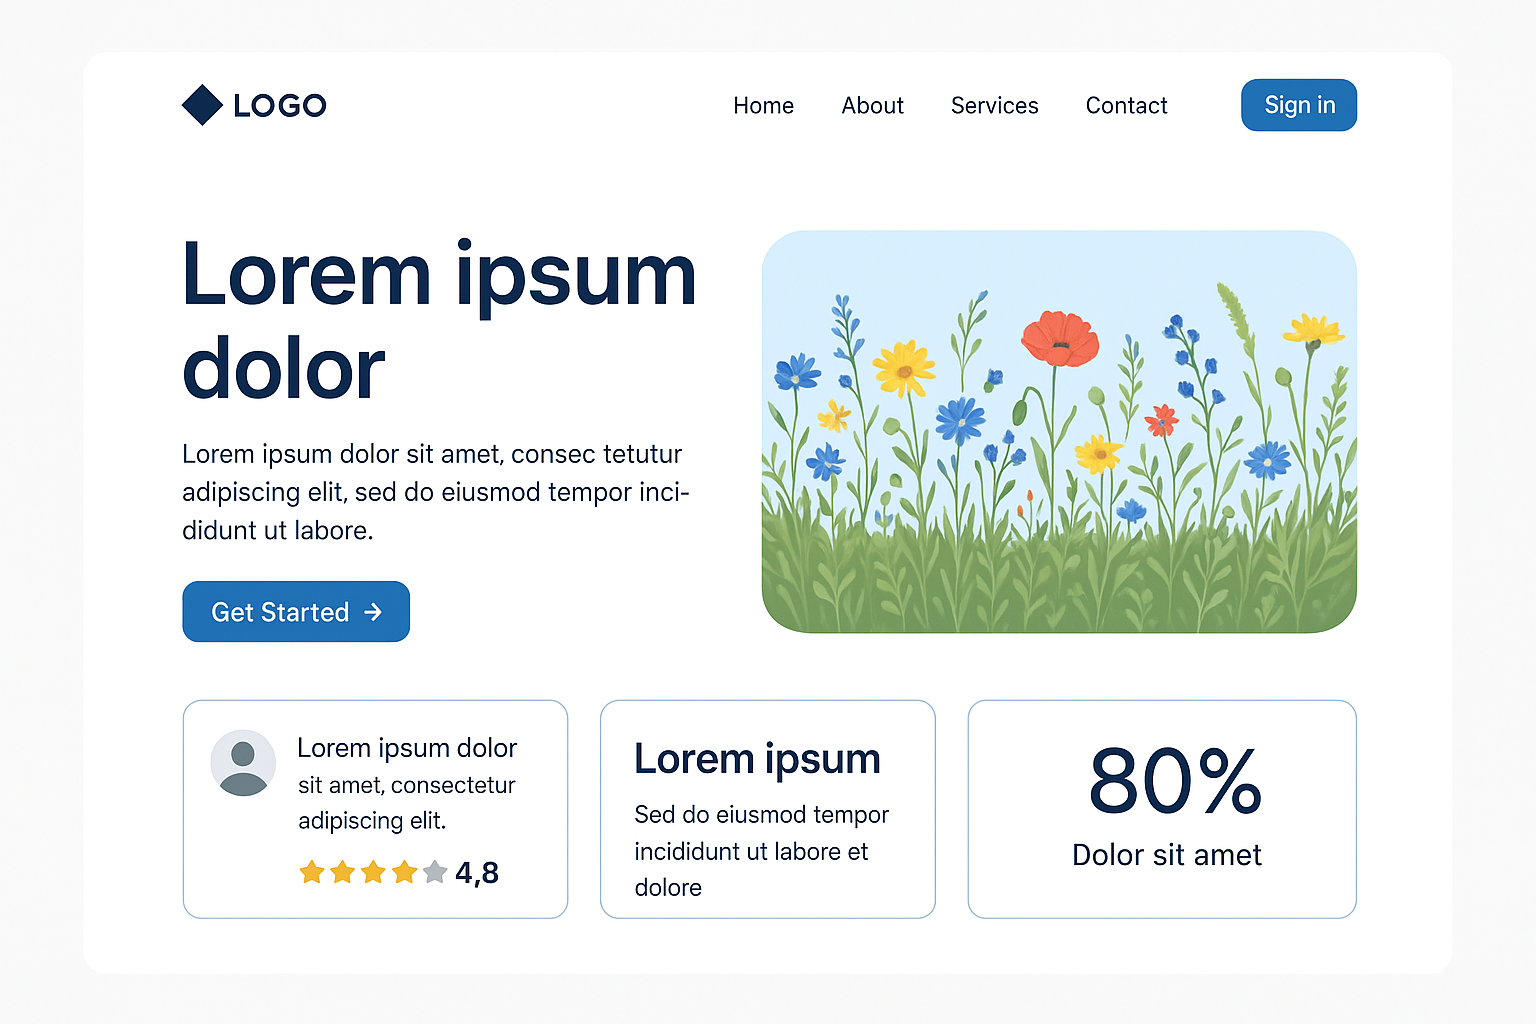This screenshot has height=1024, width=1536.
Task: Click the user avatar icon
Action: tap(243, 763)
